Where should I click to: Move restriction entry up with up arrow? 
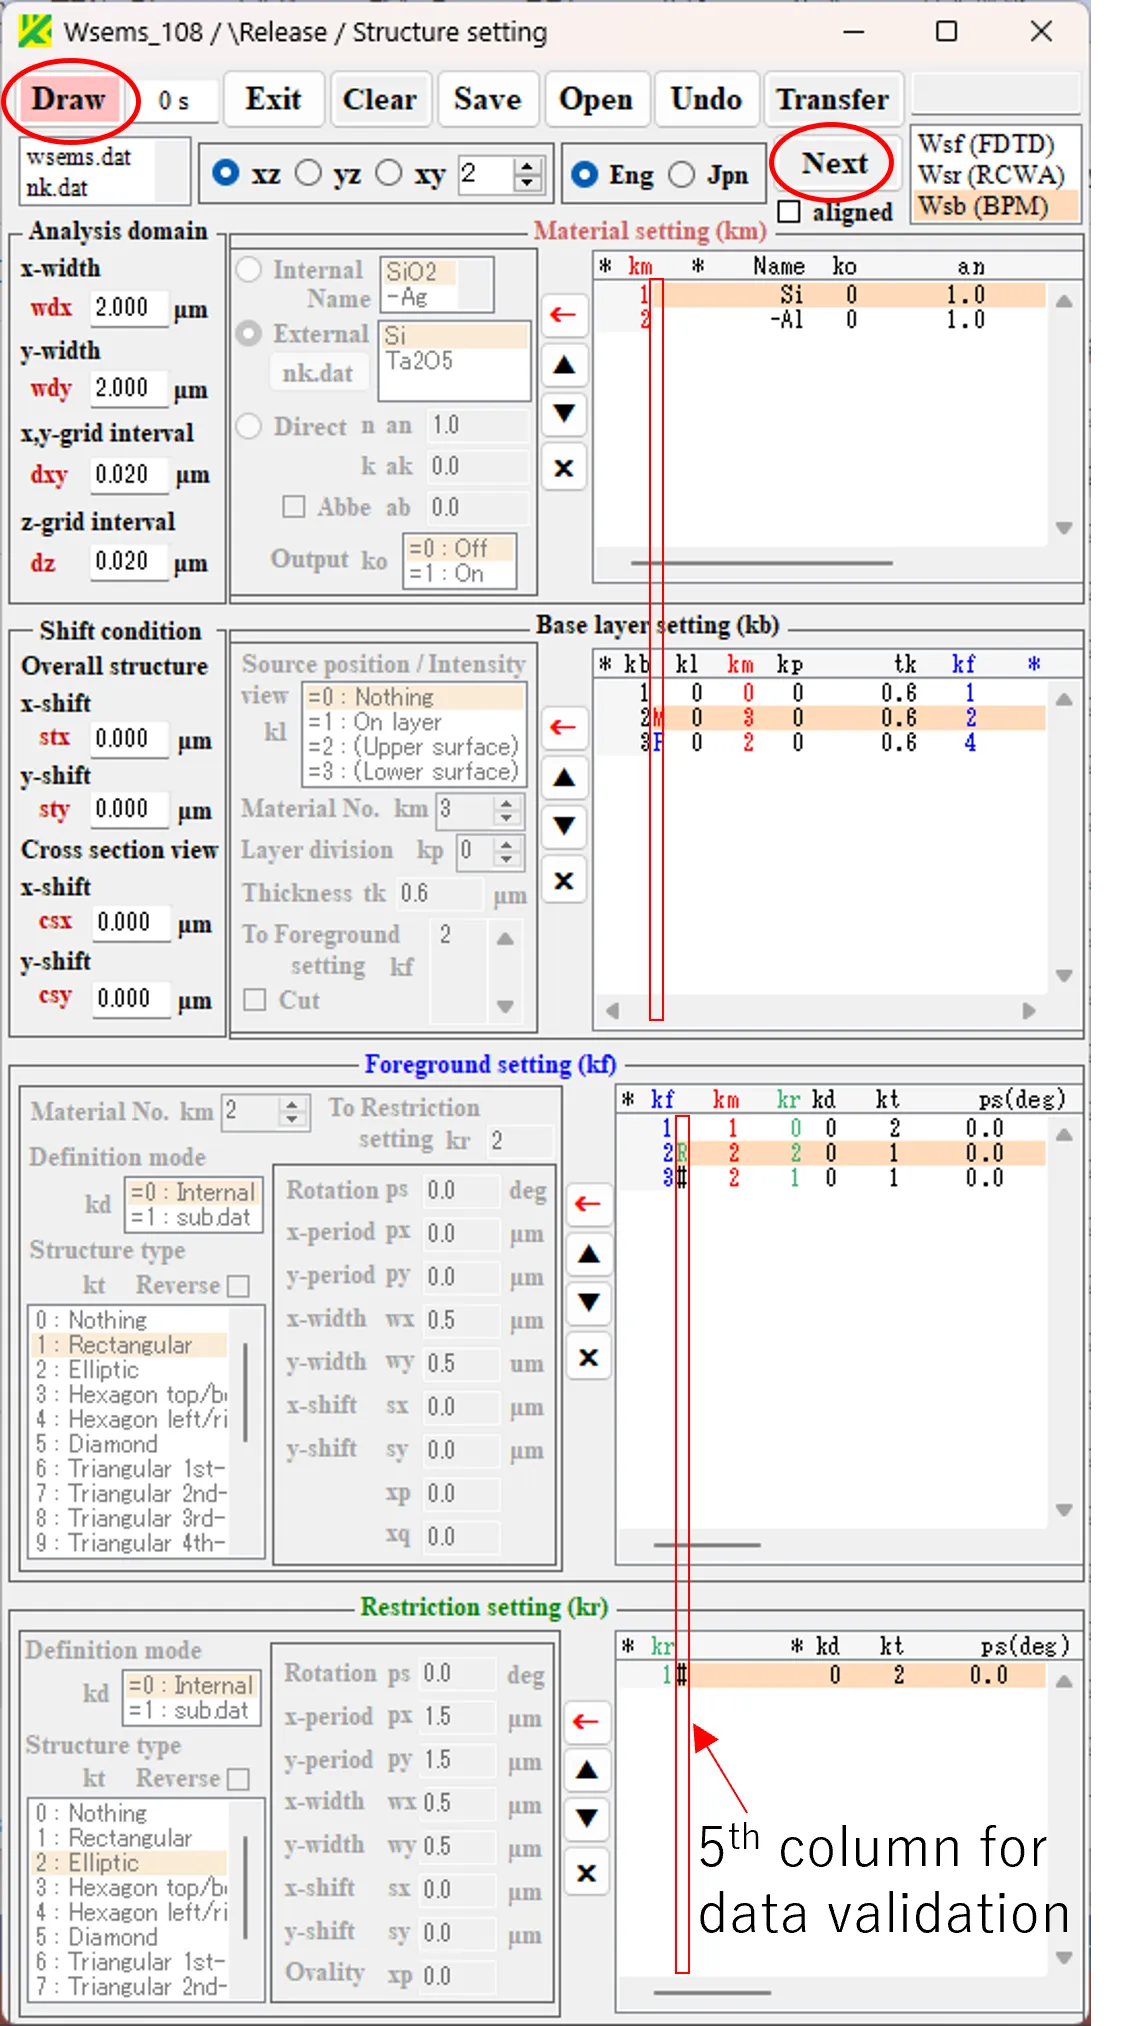point(587,1770)
